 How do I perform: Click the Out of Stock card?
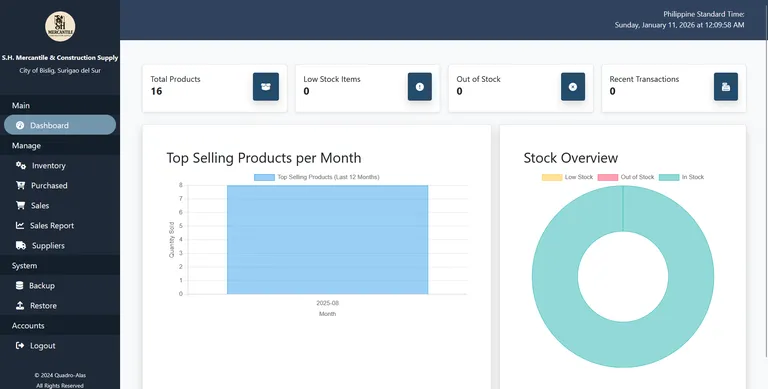pos(521,88)
